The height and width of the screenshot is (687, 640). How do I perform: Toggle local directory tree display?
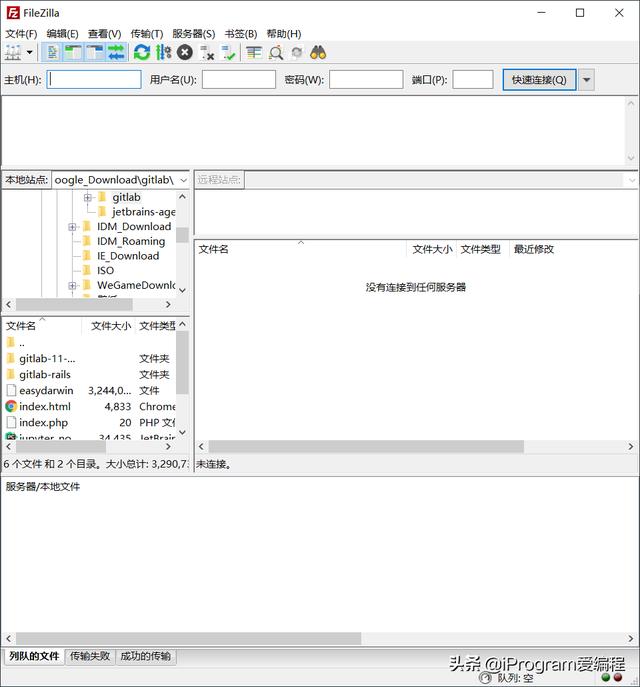point(73,53)
